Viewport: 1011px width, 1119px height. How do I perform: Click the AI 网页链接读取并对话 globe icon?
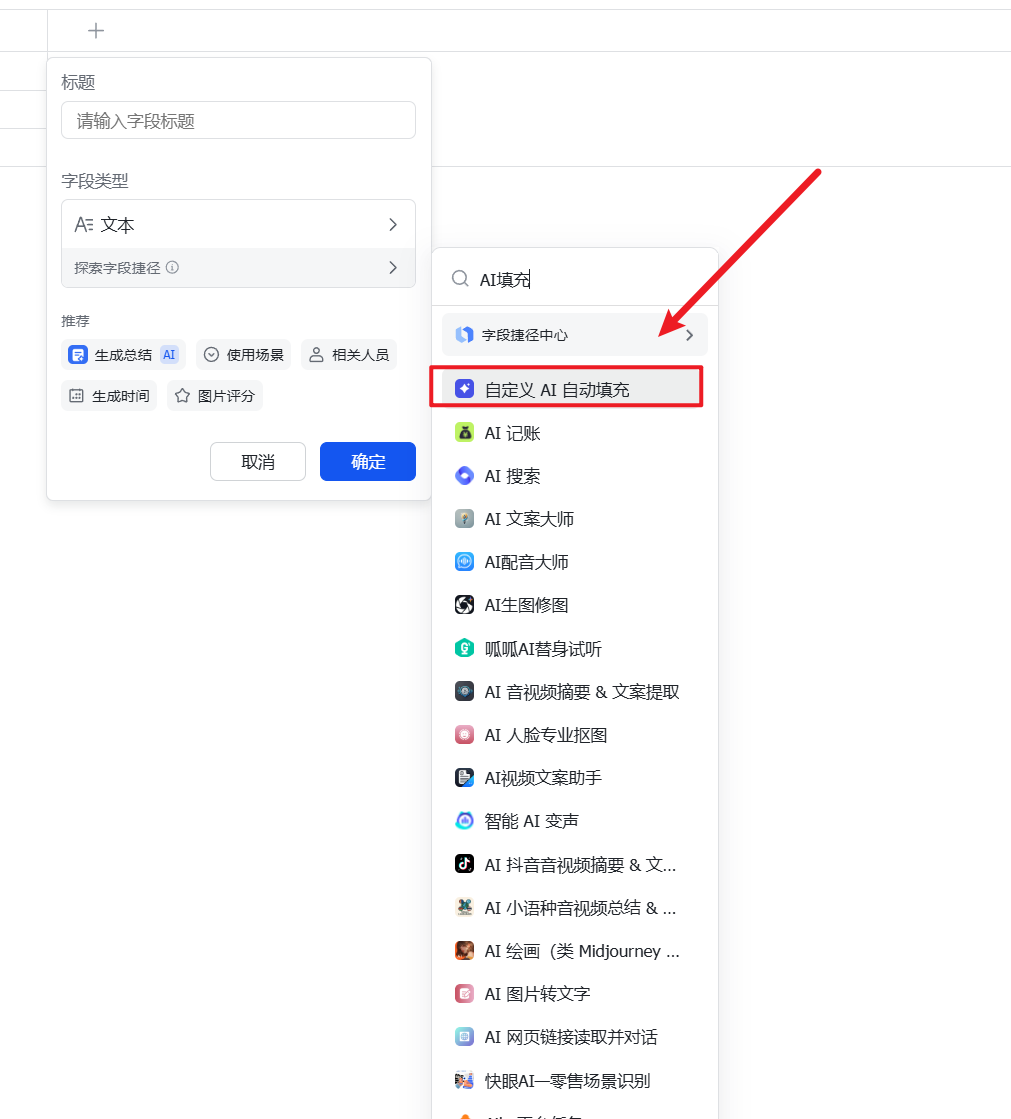[x=464, y=1037]
